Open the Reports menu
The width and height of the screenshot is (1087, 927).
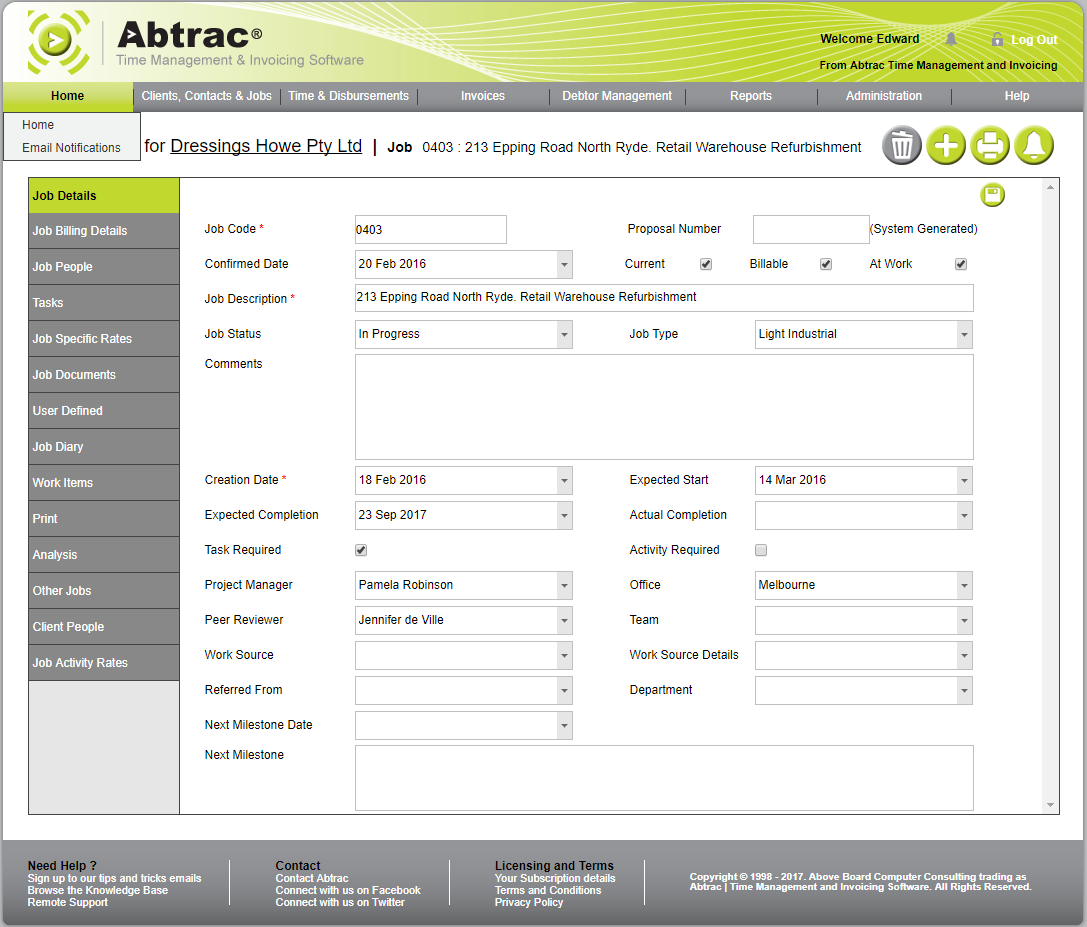click(x=751, y=96)
